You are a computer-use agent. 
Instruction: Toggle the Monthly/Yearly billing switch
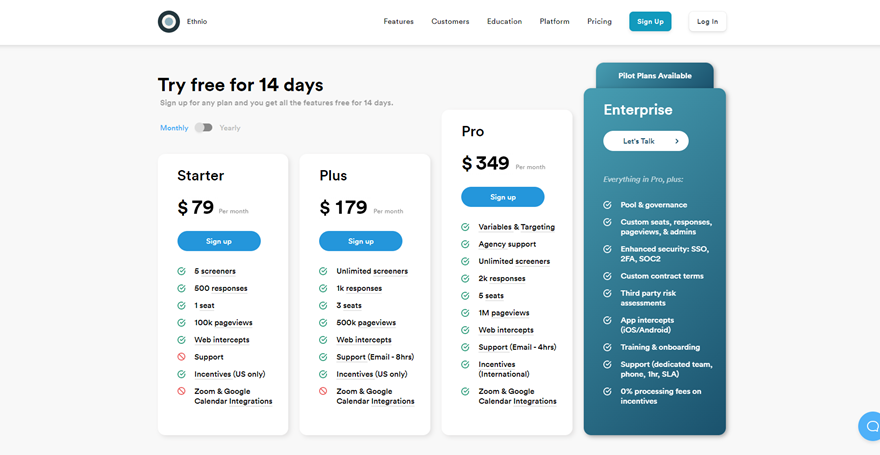[x=204, y=128]
